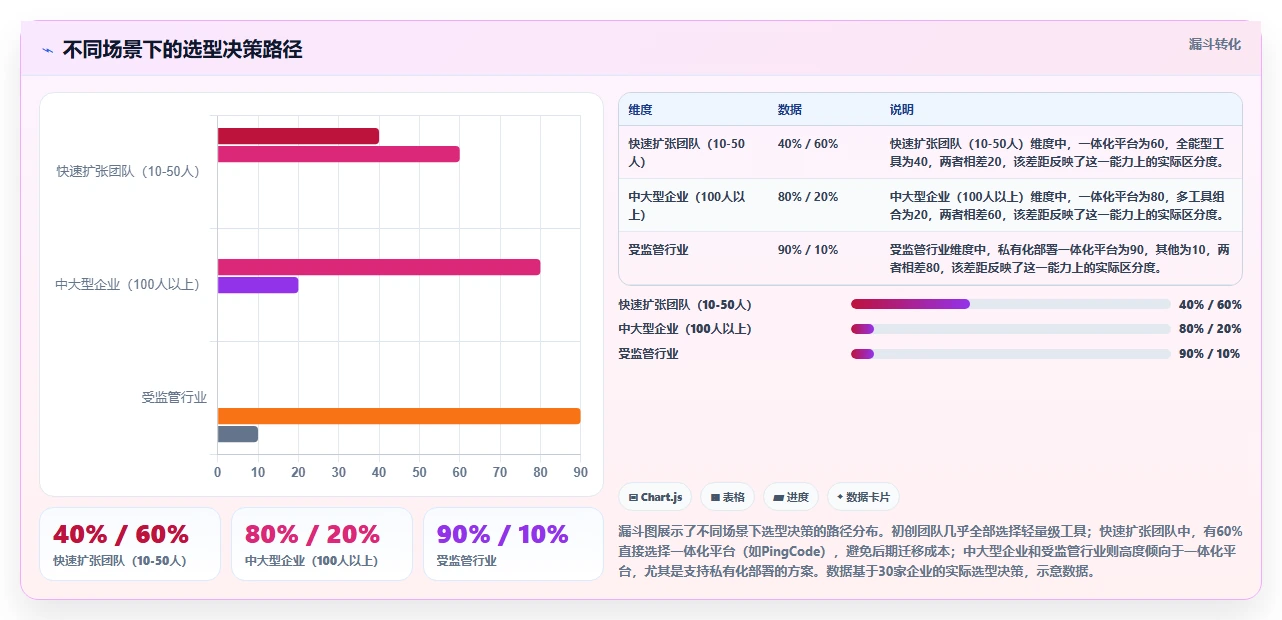This screenshot has height=620, width=1282.
Task: Open the 40% / 60% data card
Action: pyautogui.click(x=130, y=544)
